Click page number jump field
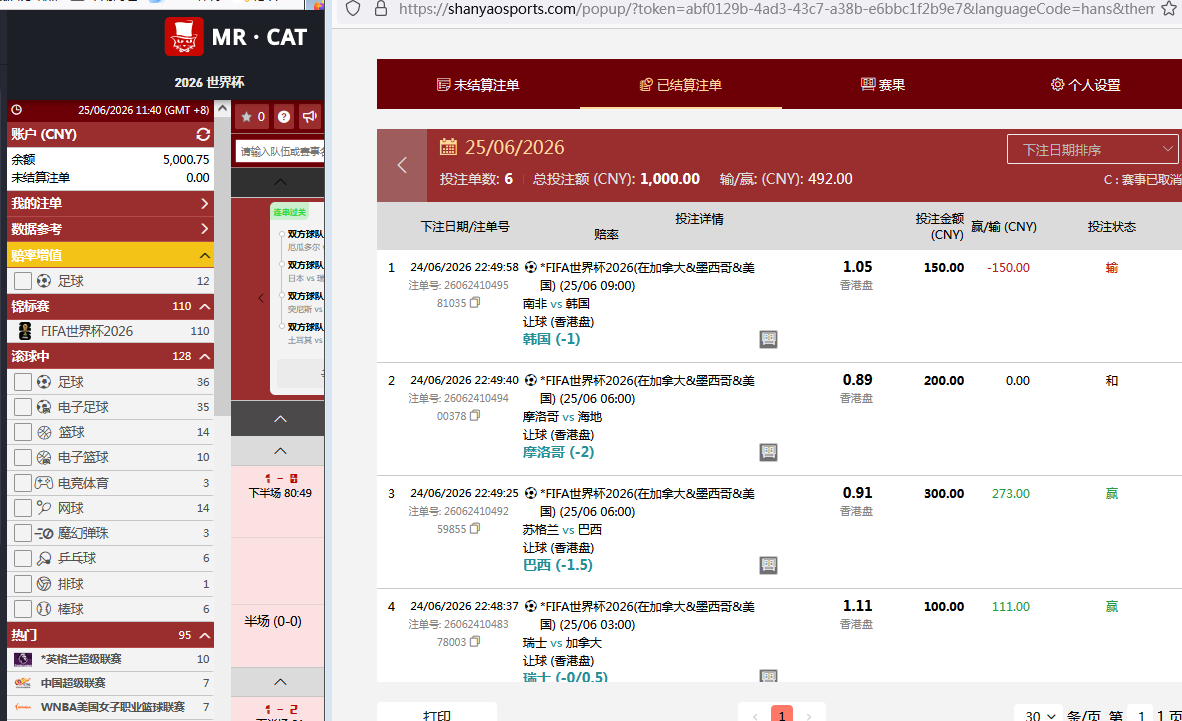 pos(1141,715)
